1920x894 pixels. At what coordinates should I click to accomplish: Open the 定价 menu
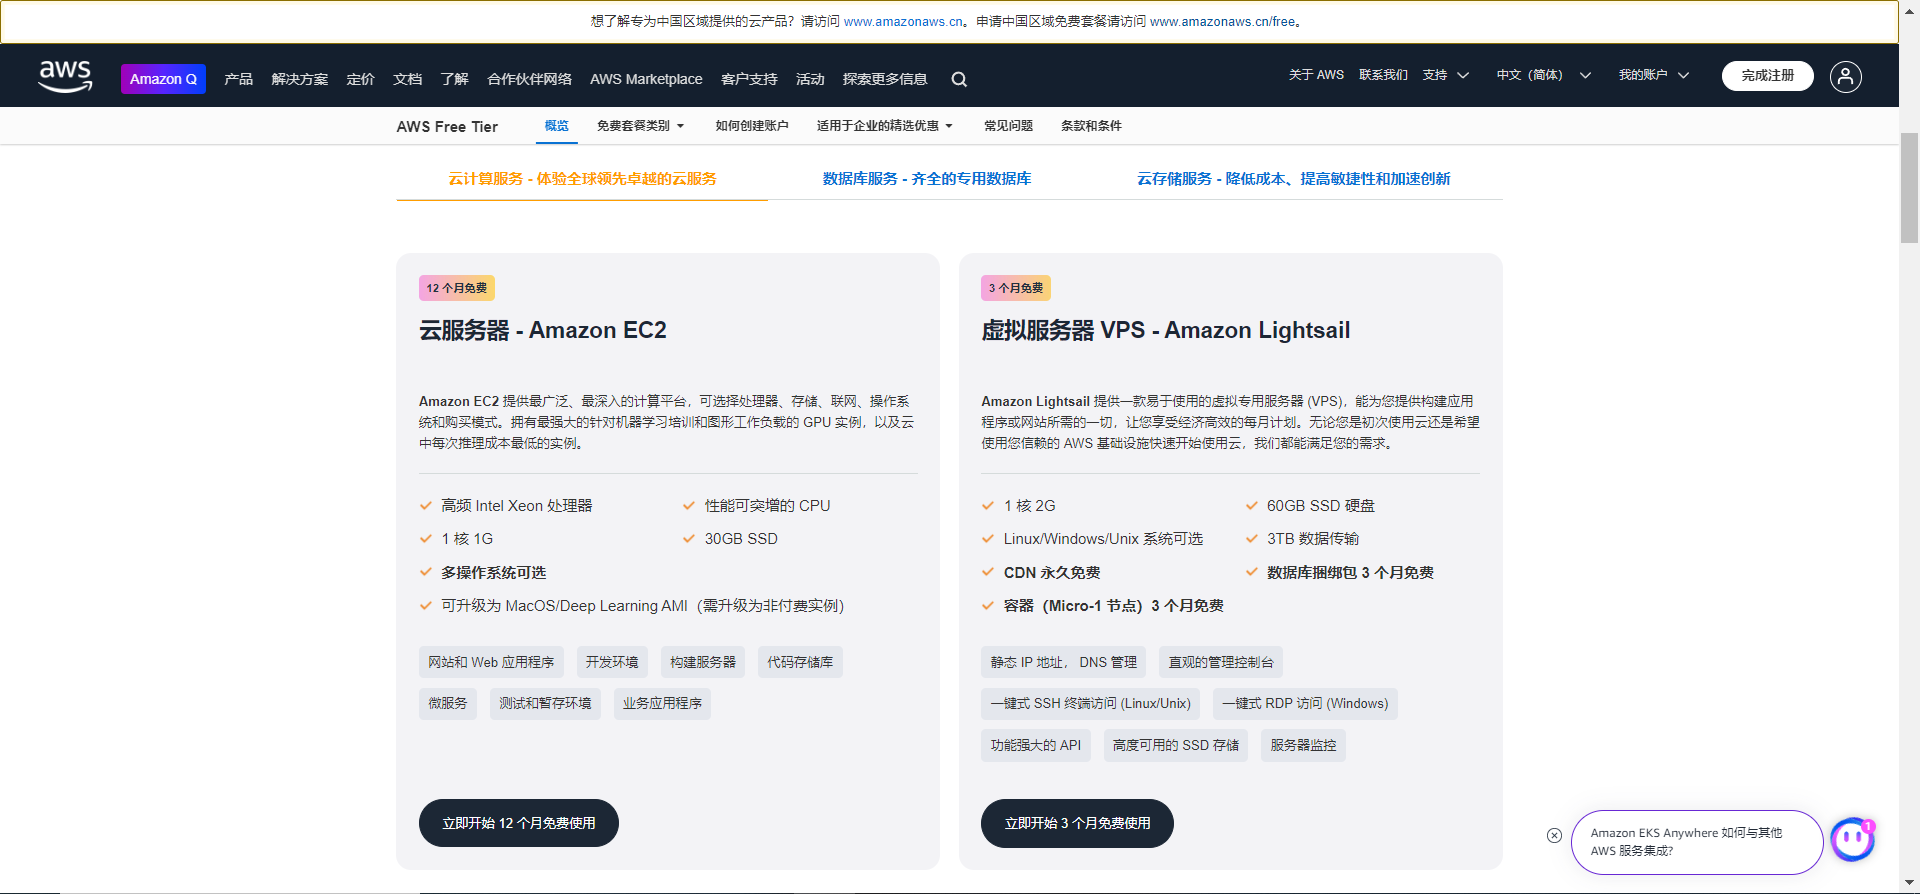[x=360, y=79]
